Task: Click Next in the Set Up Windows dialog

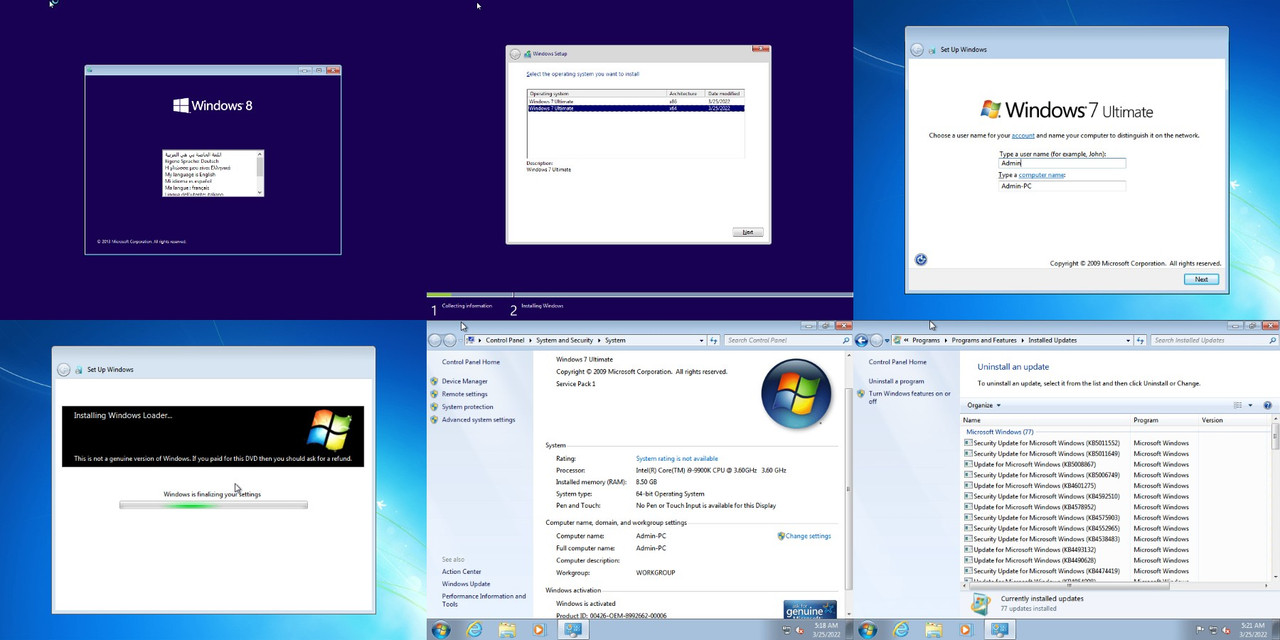Action: 1201,279
